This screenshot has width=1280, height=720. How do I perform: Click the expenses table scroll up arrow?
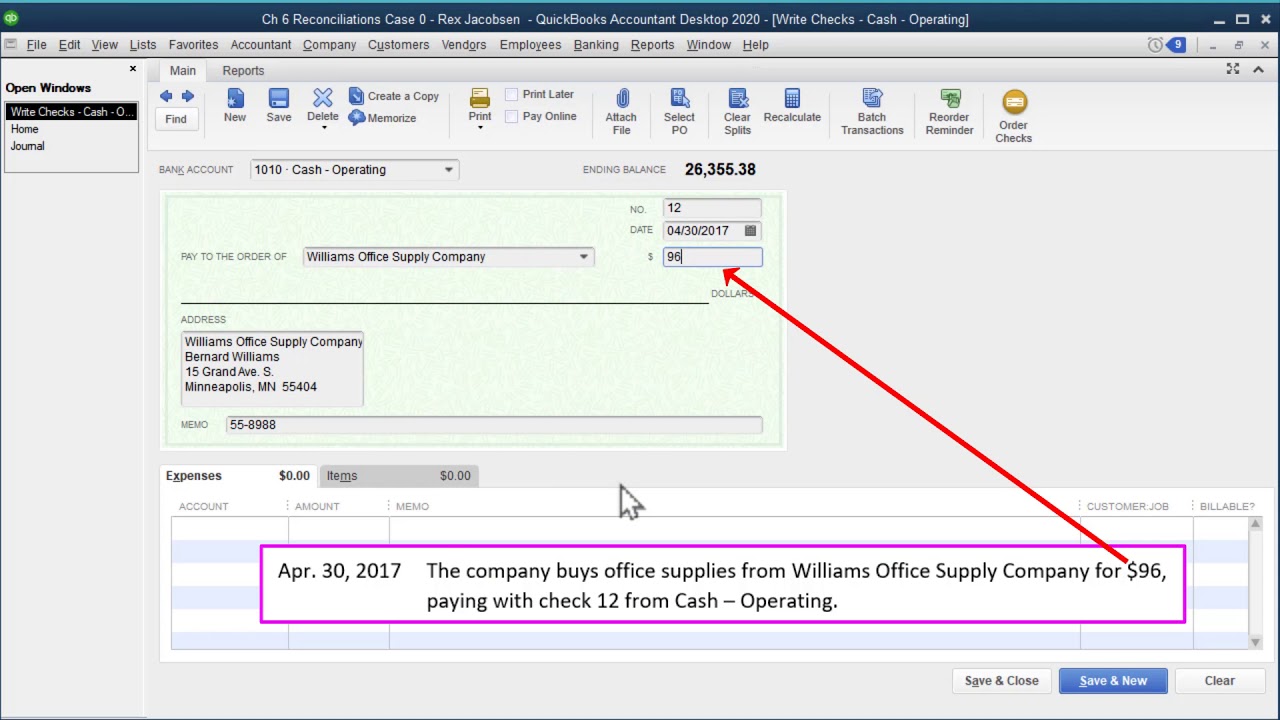click(1255, 523)
